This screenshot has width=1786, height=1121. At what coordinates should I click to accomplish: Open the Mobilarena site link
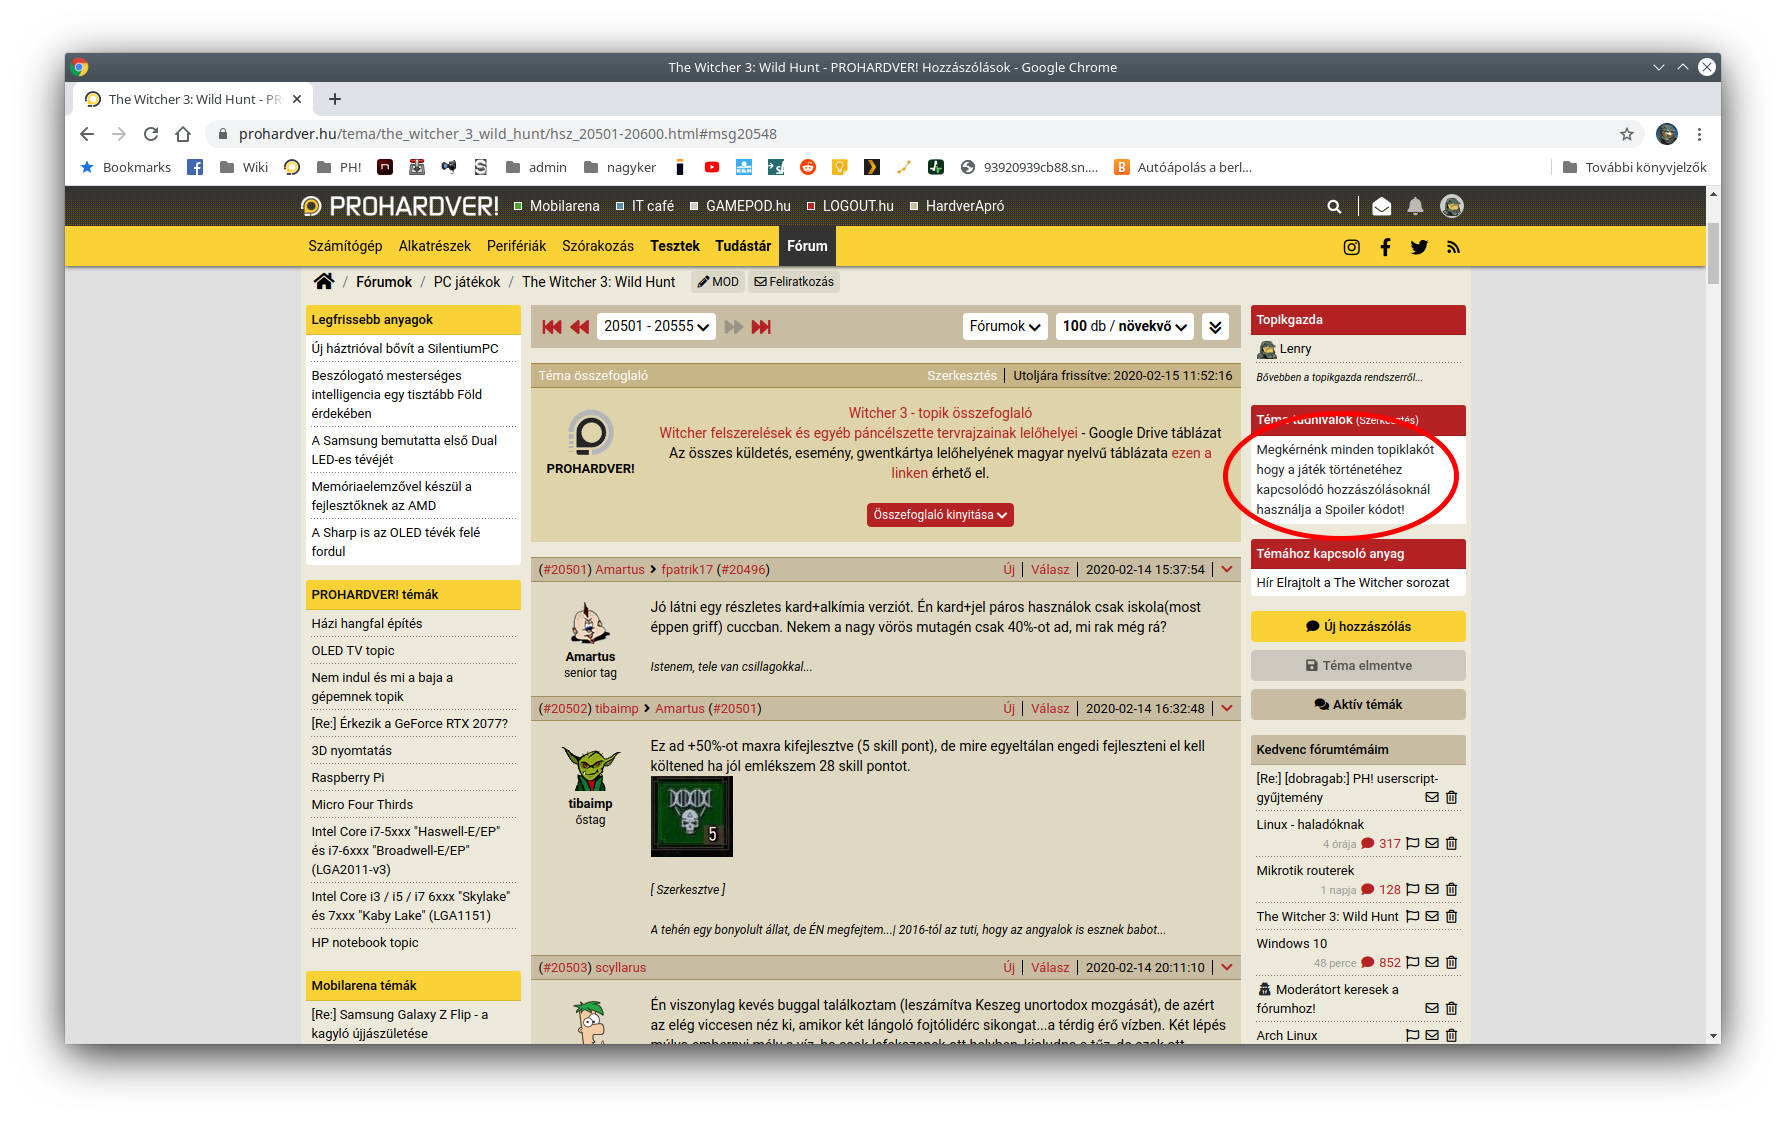click(x=557, y=206)
